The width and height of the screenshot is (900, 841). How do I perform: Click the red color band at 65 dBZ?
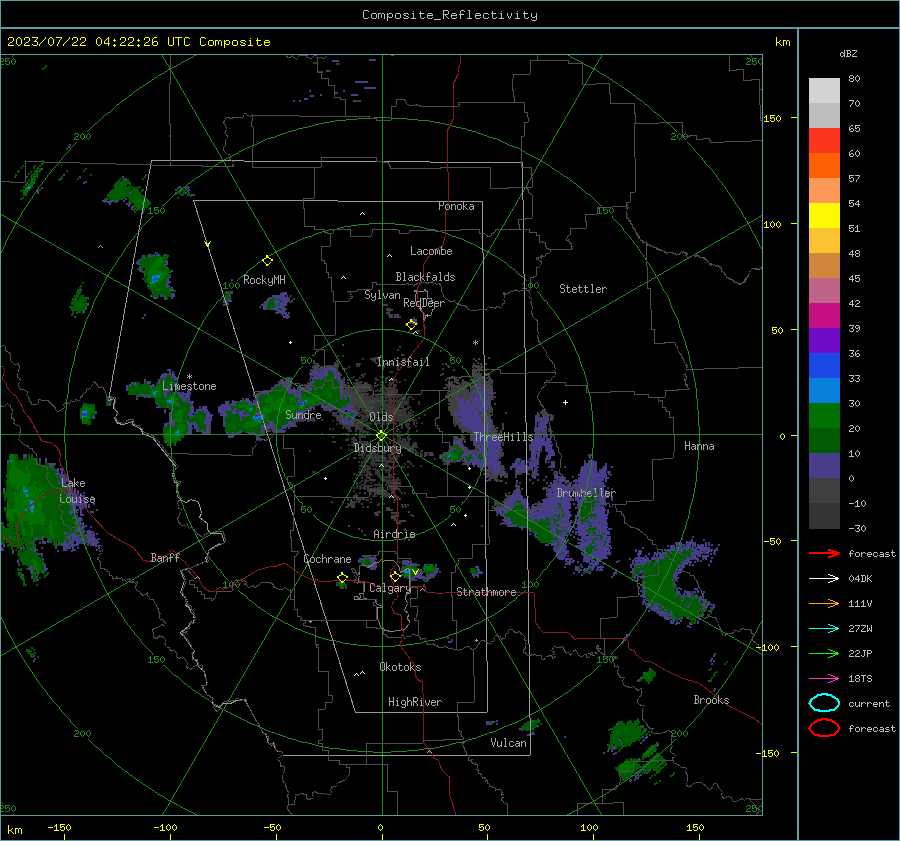pos(824,141)
